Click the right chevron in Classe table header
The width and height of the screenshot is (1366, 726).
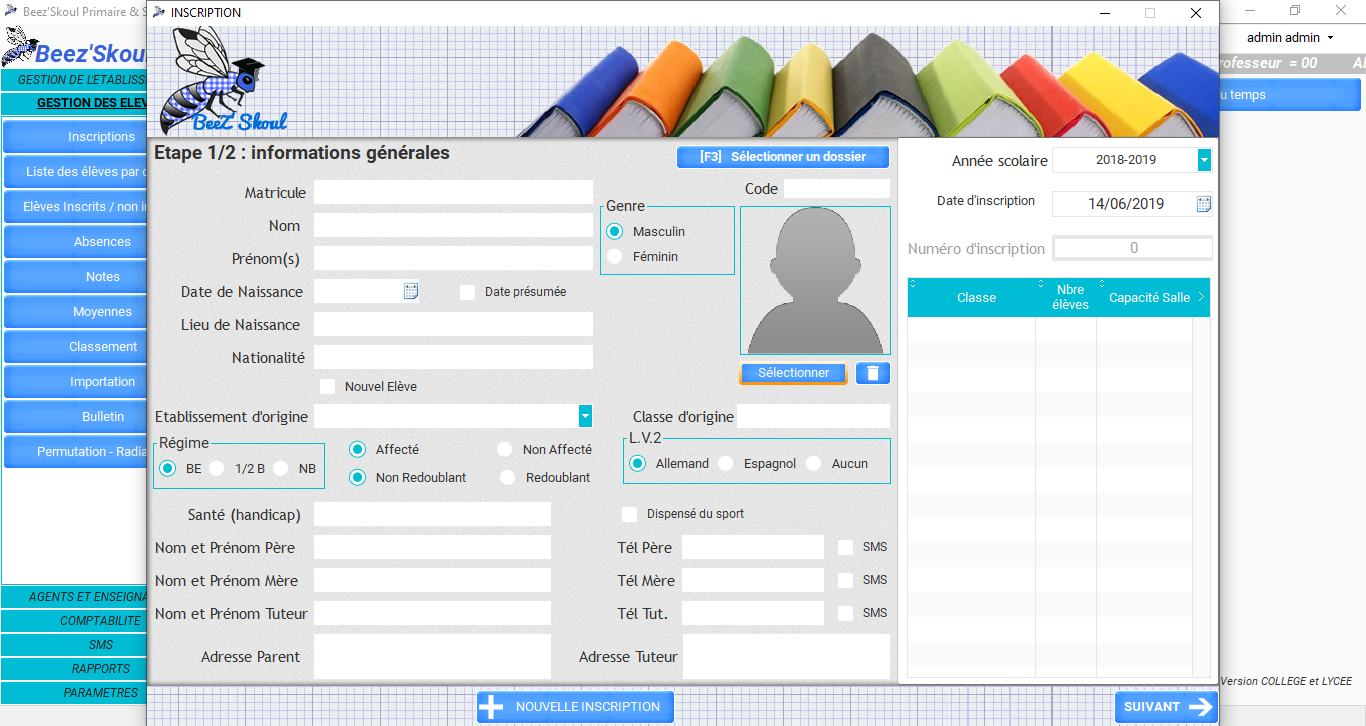(1201, 297)
